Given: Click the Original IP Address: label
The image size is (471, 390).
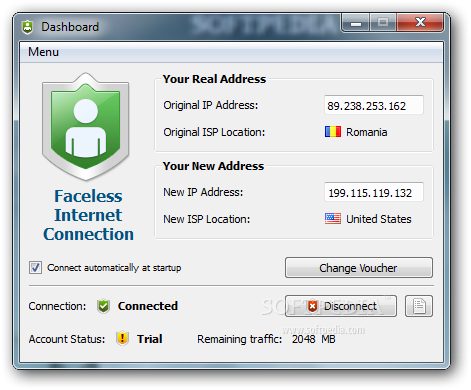Looking at the screenshot, I should [210, 105].
